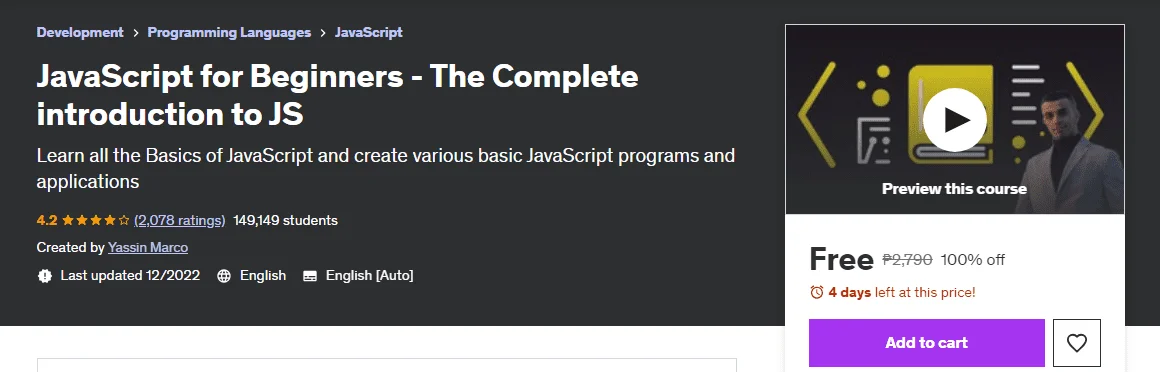The image size is (1160, 372).
Task: Click chevron between Development and Programming Languages
Action: [135, 33]
